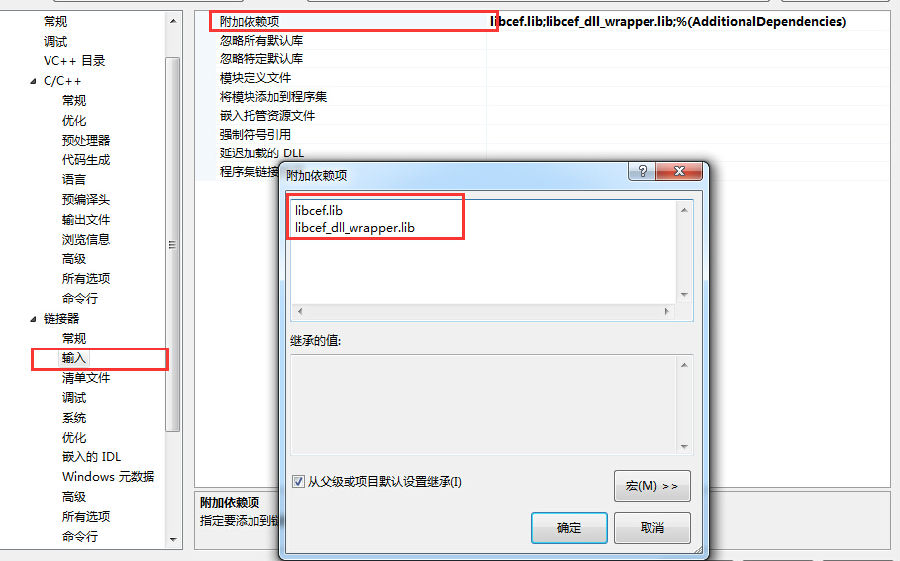Click the tree panel vertical scrollbar thumb

(173, 244)
